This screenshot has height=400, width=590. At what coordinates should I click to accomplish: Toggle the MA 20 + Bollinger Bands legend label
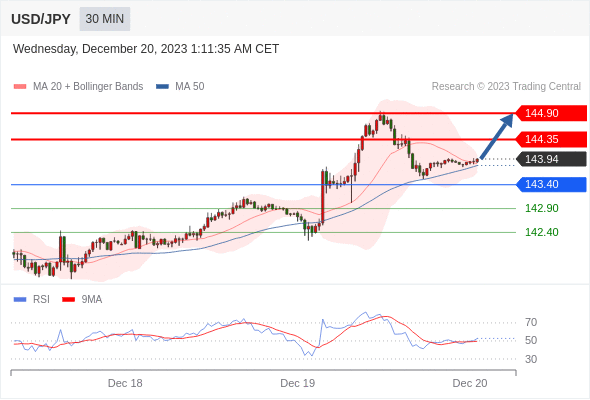point(88,87)
